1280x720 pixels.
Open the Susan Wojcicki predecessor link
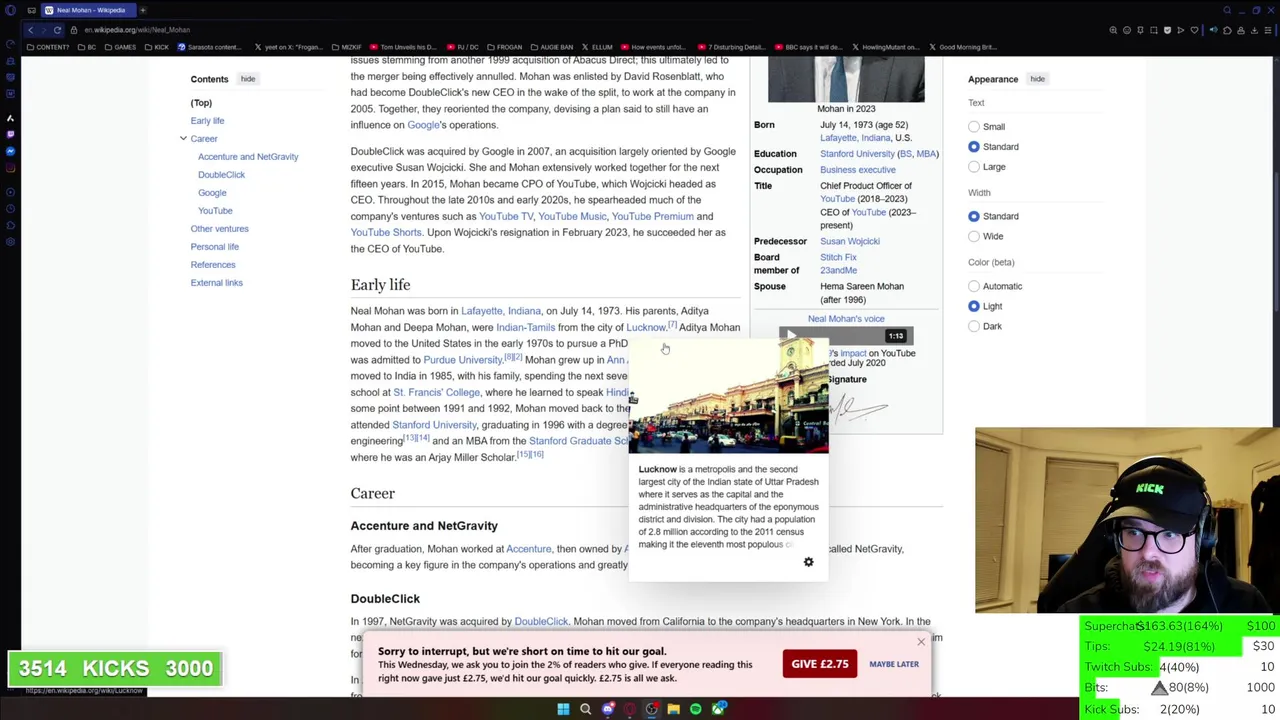(850, 241)
